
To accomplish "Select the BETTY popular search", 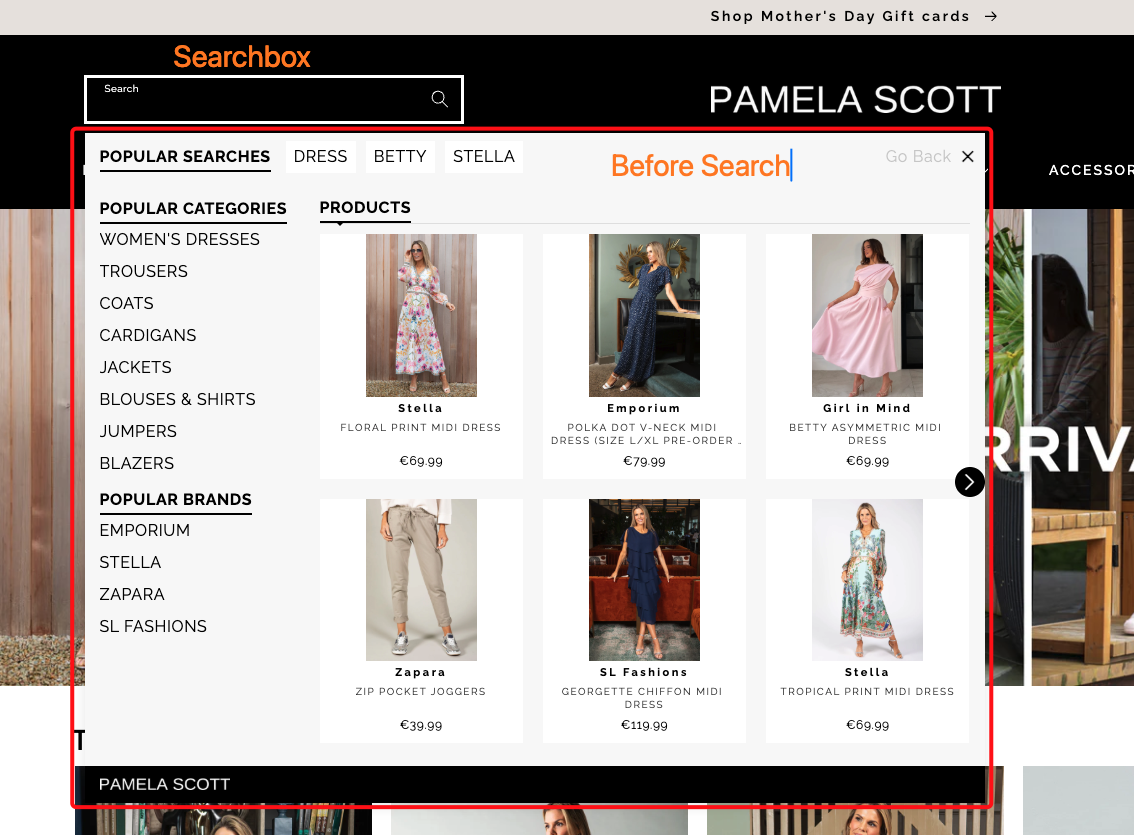I will [400, 156].
